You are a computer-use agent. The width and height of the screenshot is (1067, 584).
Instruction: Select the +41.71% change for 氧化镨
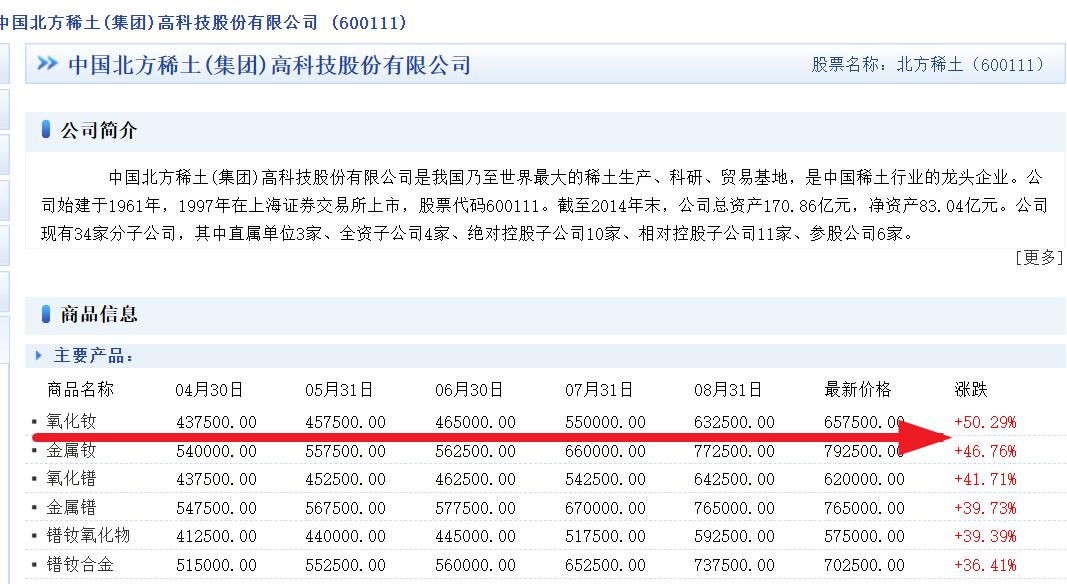[985, 479]
